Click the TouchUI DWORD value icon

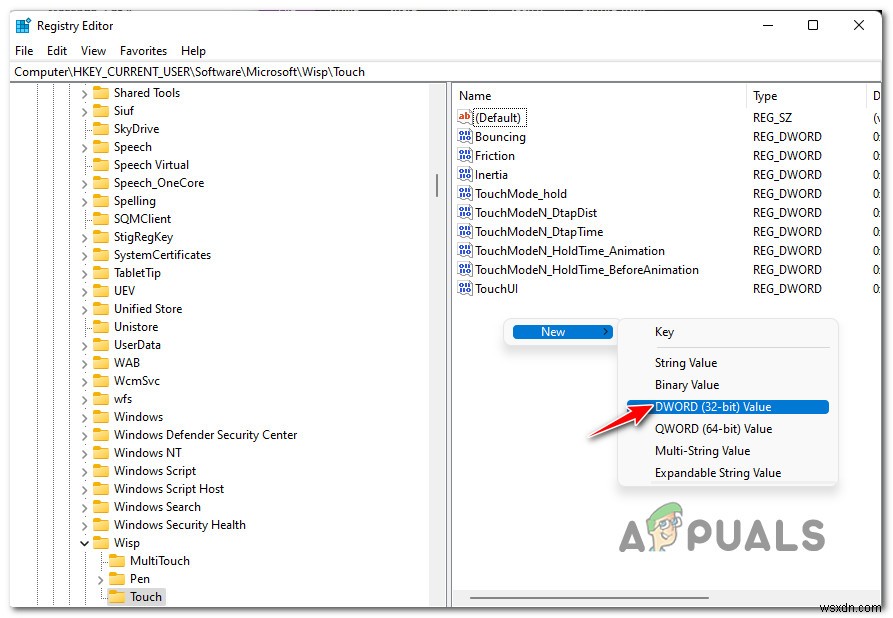[465, 288]
